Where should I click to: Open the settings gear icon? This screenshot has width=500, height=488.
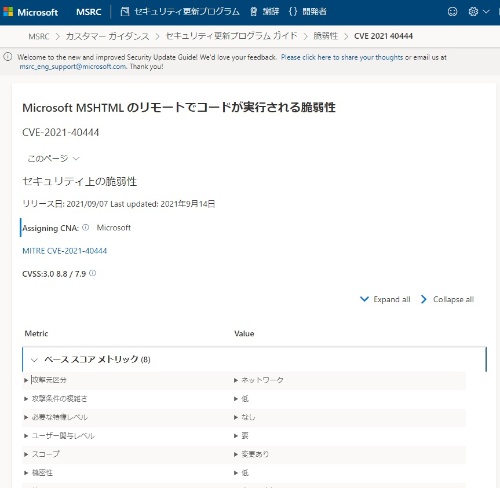pyautogui.click(x=473, y=12)
